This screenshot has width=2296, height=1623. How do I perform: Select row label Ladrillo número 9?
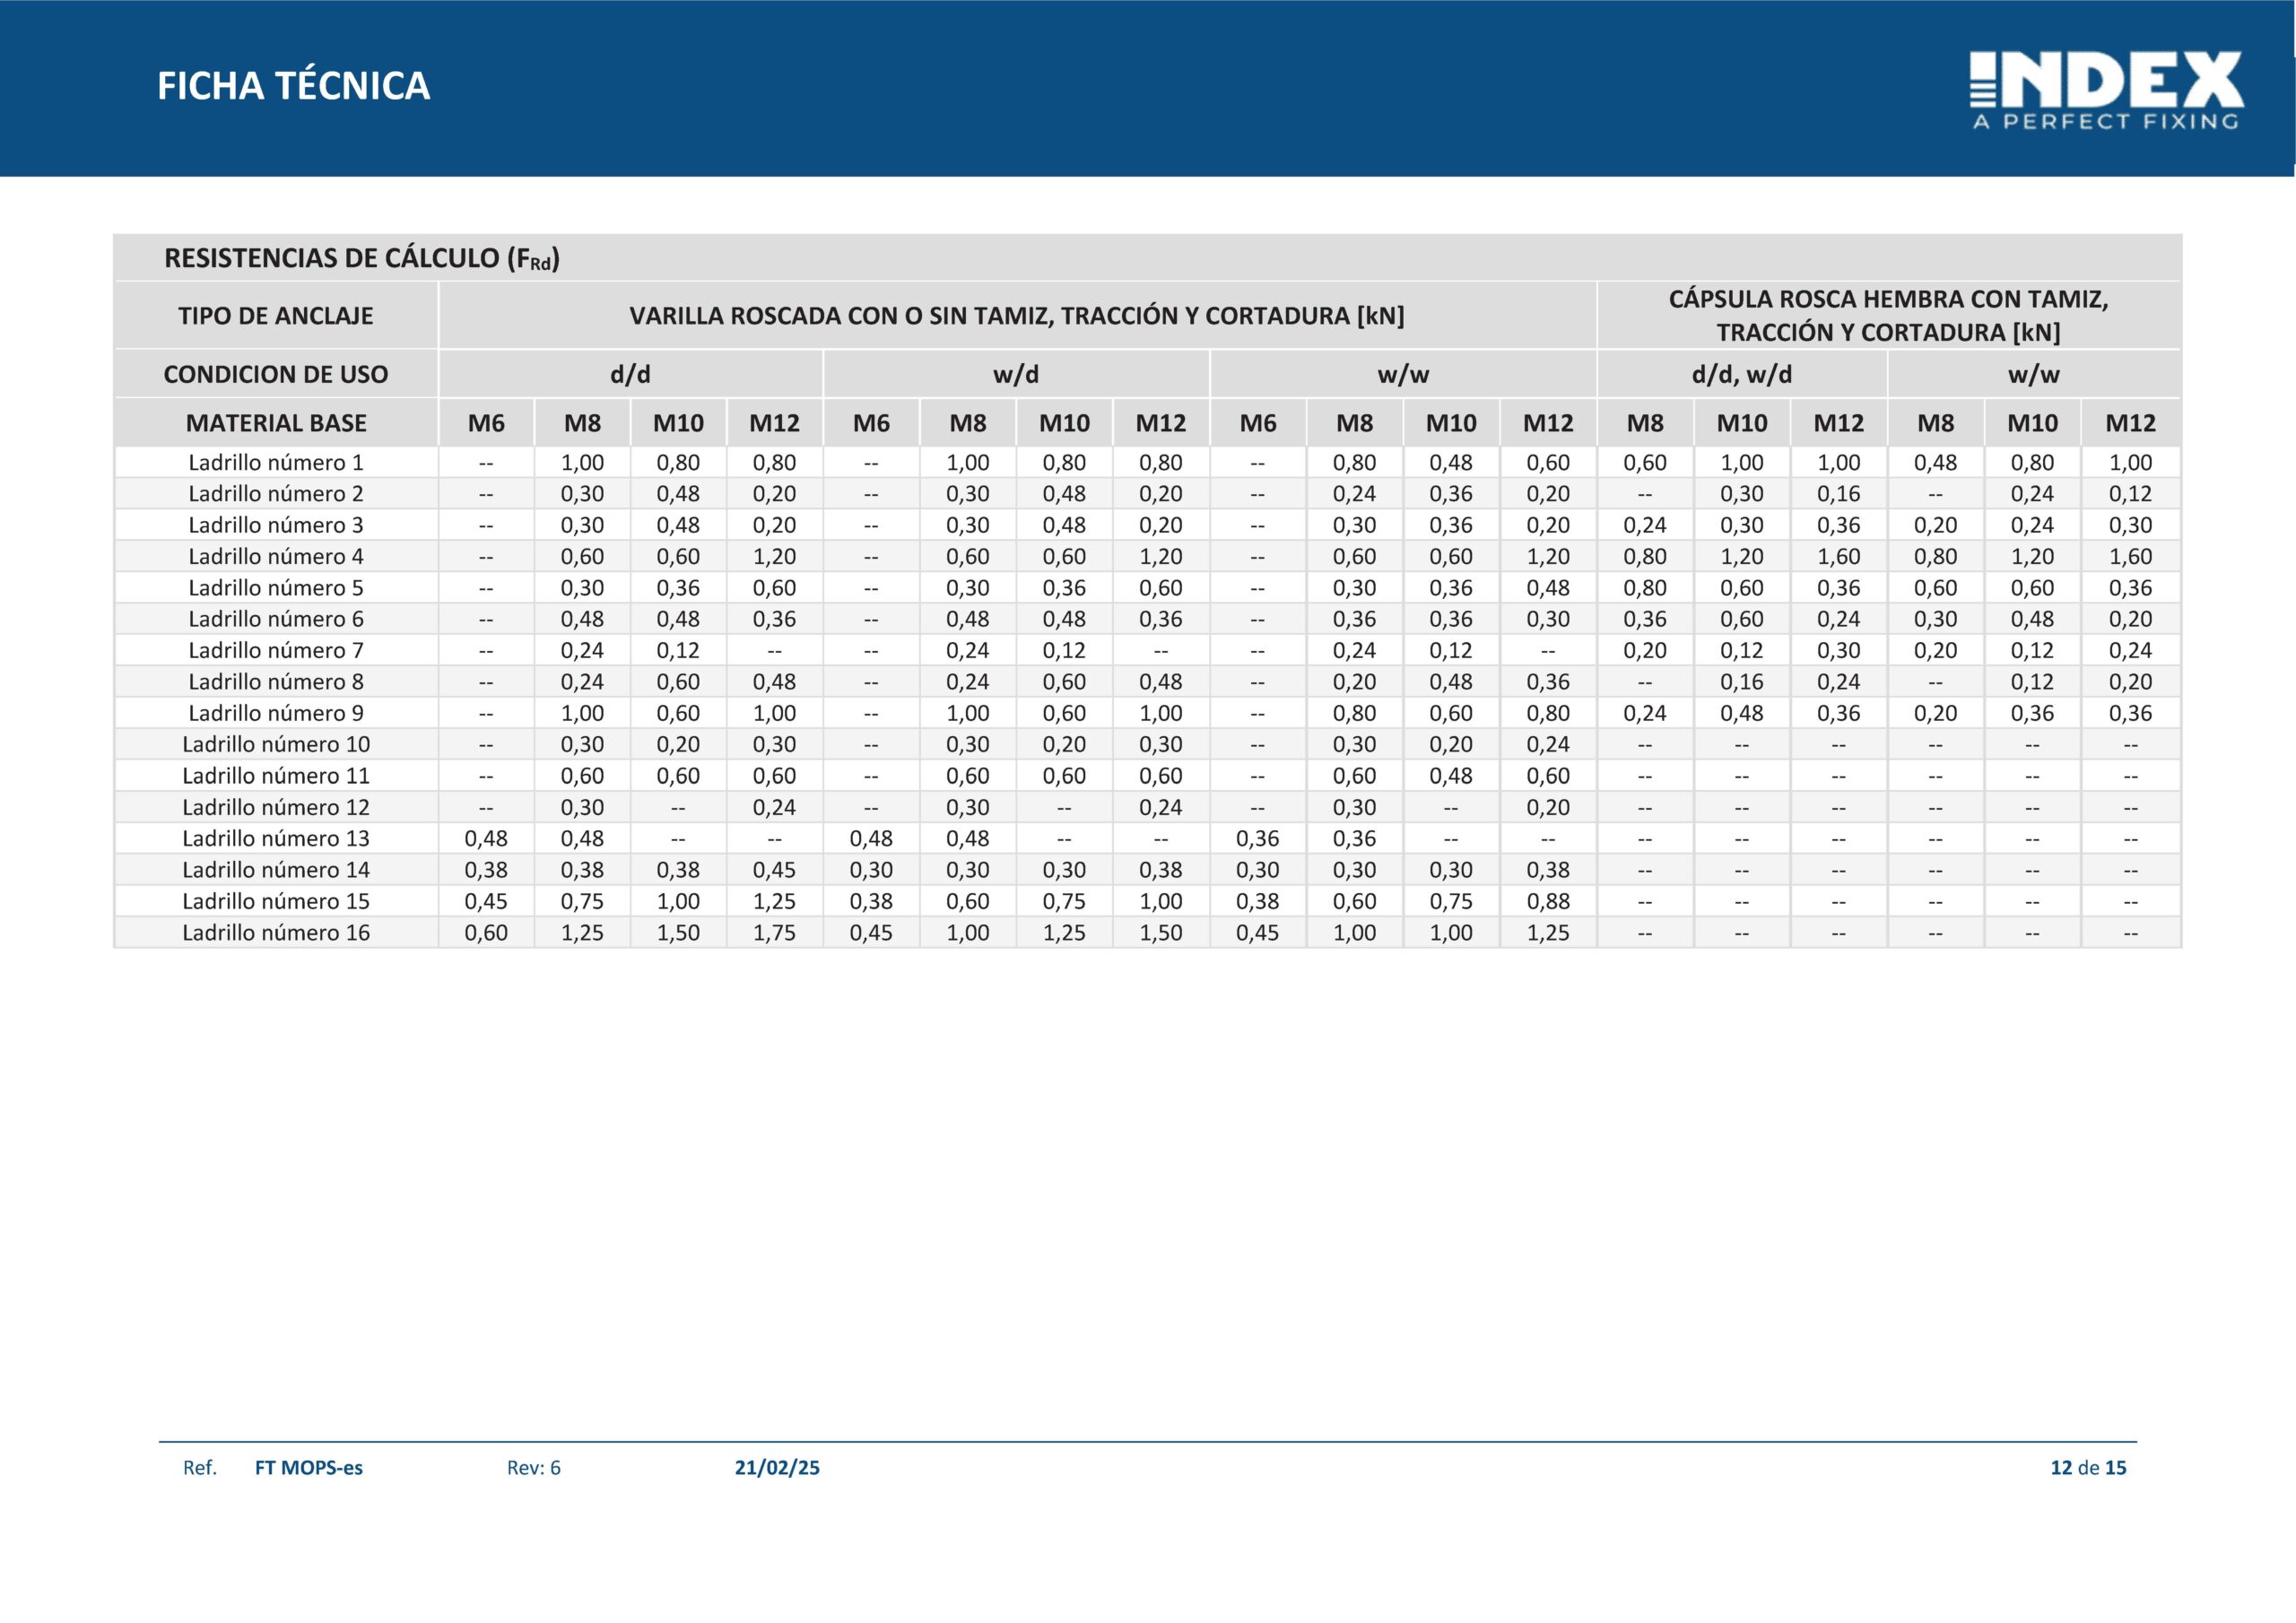point(276,713)
